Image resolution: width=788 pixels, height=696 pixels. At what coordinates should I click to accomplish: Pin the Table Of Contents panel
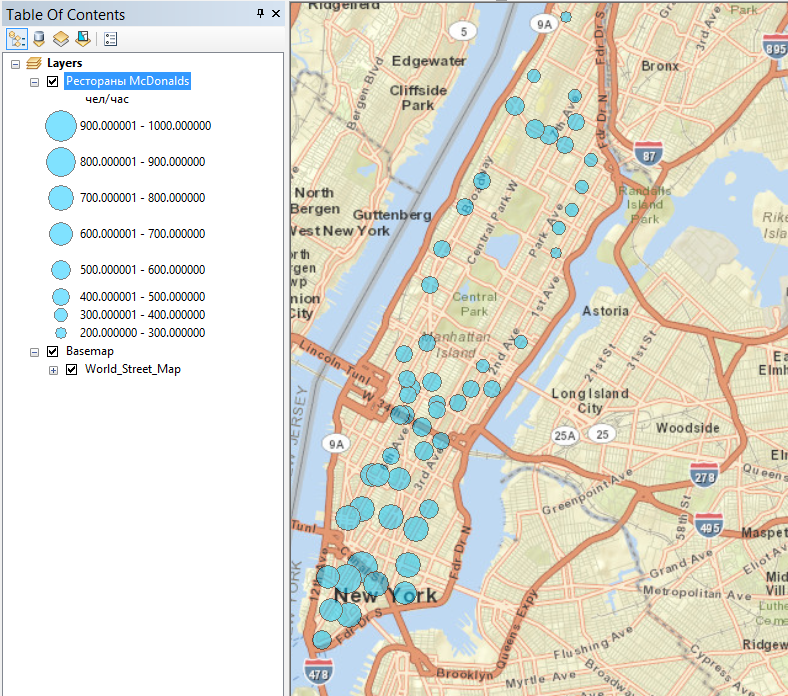pos(261,14)
